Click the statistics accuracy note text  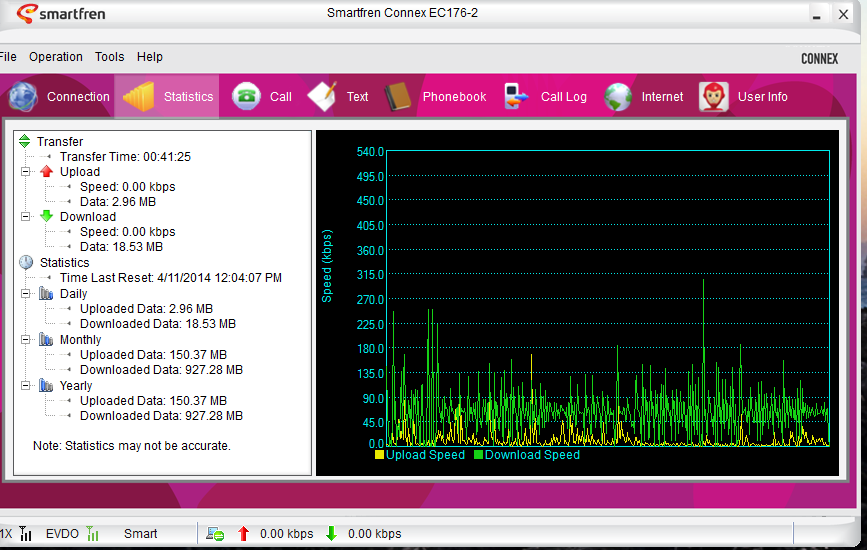tap(132, 446)
